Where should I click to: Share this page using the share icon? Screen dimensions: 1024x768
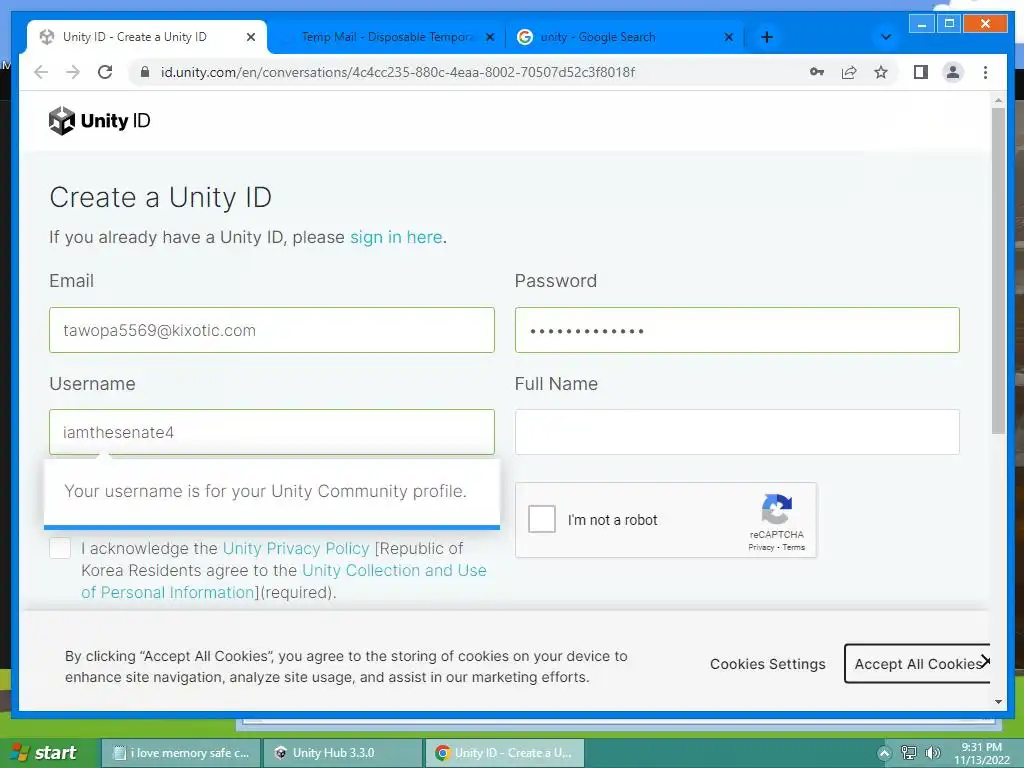849,72
